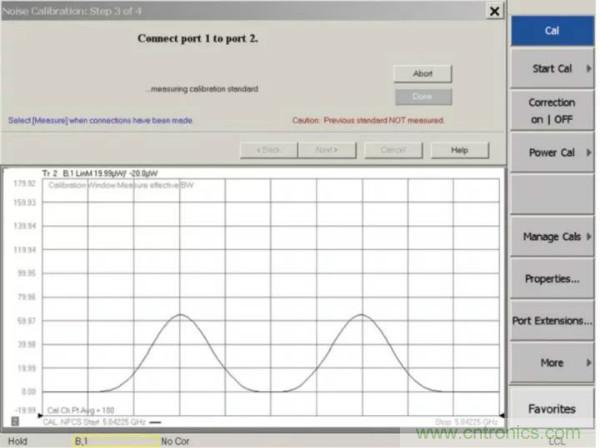Toggle Correction on/OFF softkey
This screenshot has width=600, height=448.
[553, 109]
